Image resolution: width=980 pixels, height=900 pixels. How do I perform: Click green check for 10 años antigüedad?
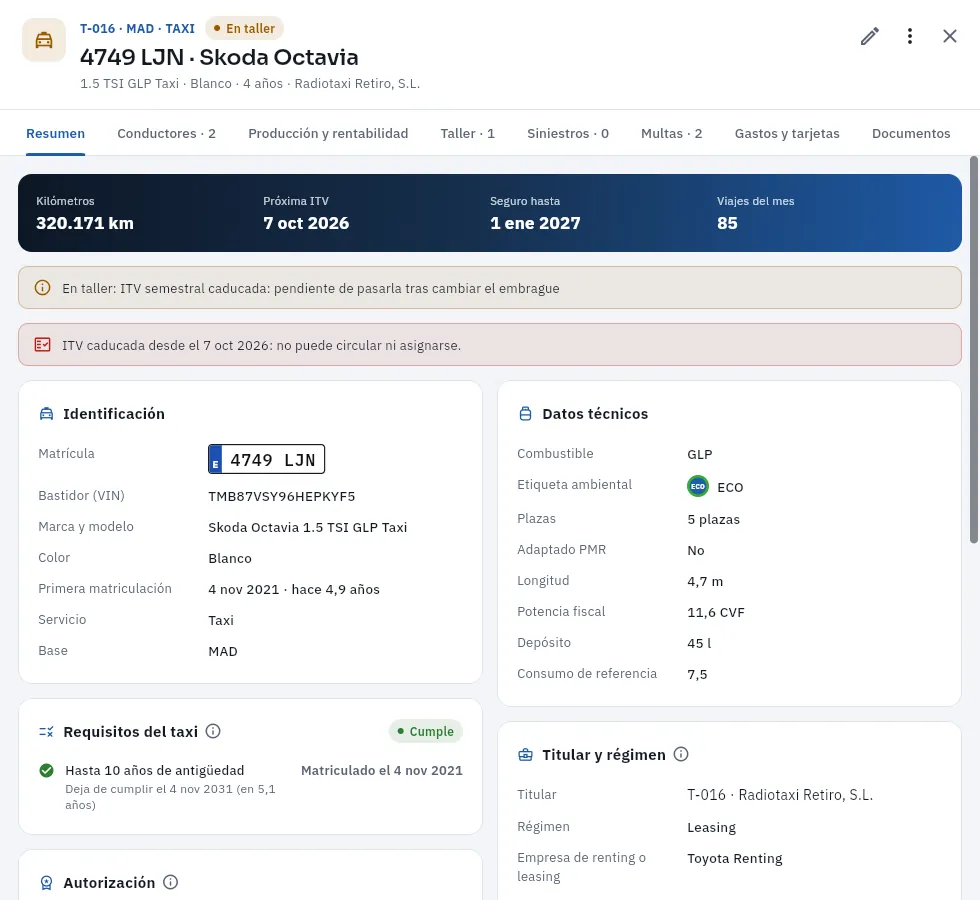click(x=46, y=771)
